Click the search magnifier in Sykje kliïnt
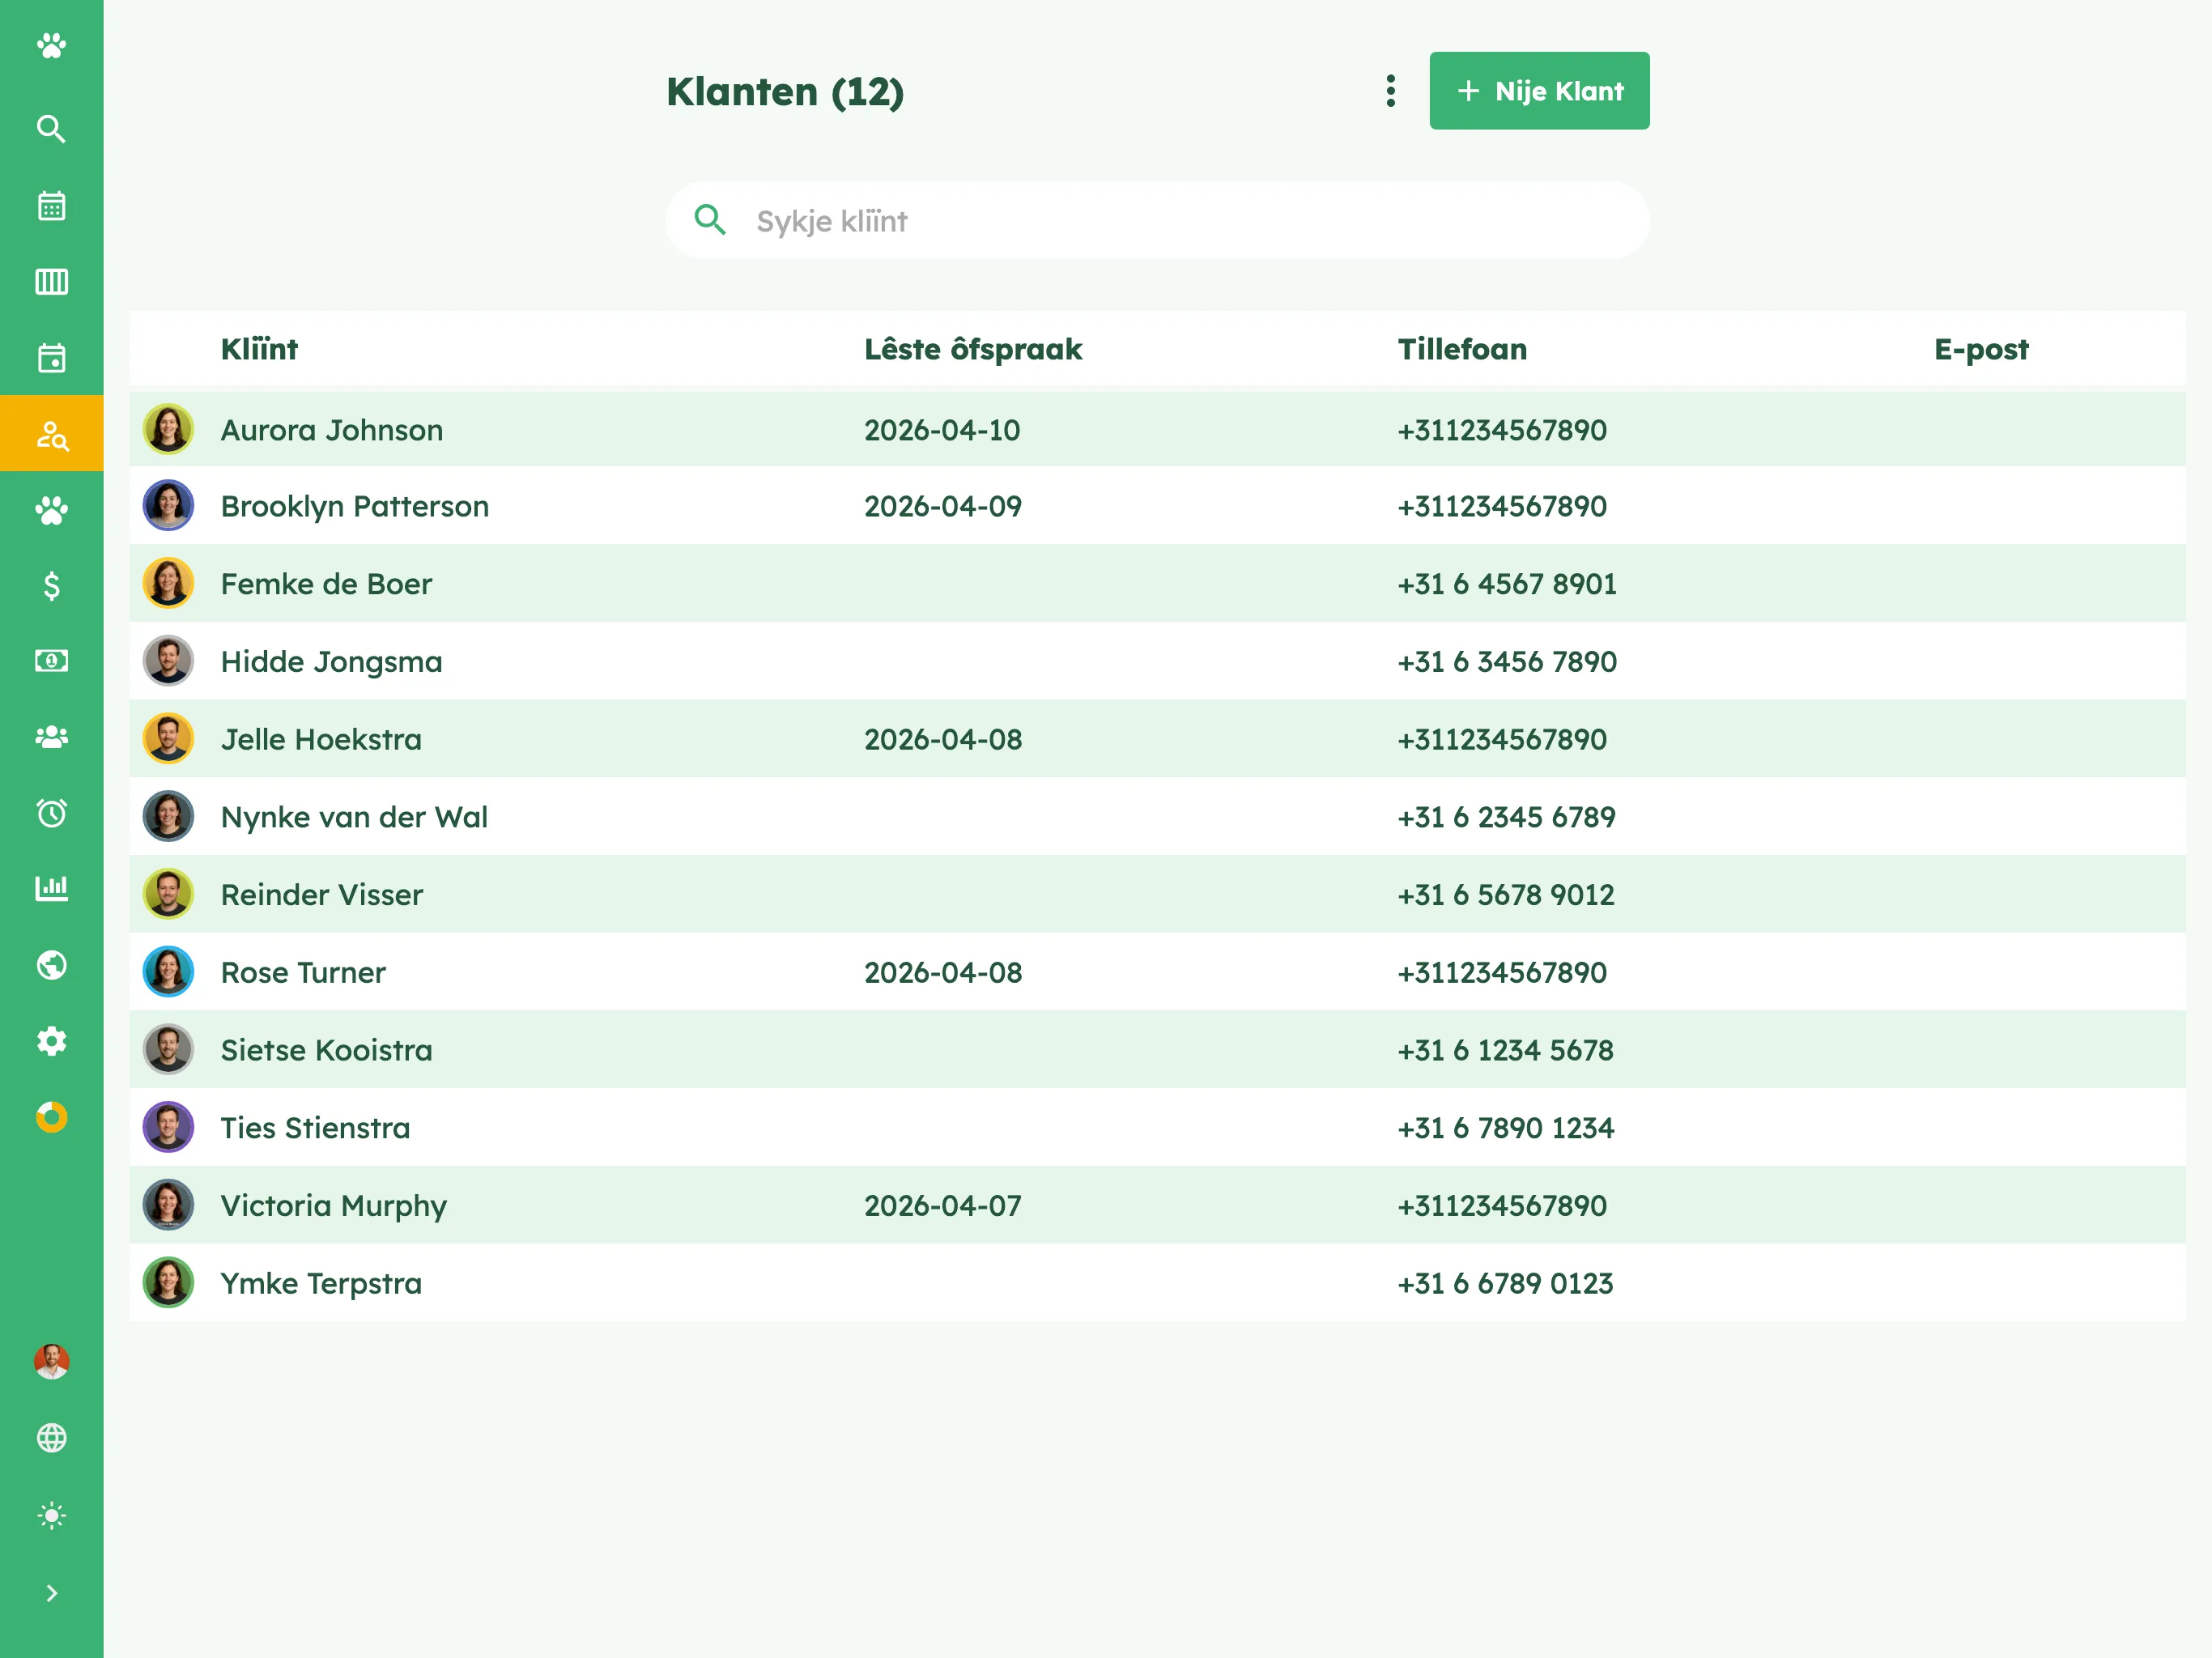The image size is (2212, 1658). click(710, 220)
